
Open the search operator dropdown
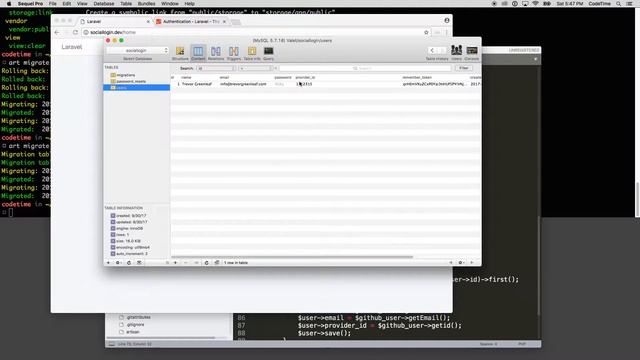click(x=256, y=68)
